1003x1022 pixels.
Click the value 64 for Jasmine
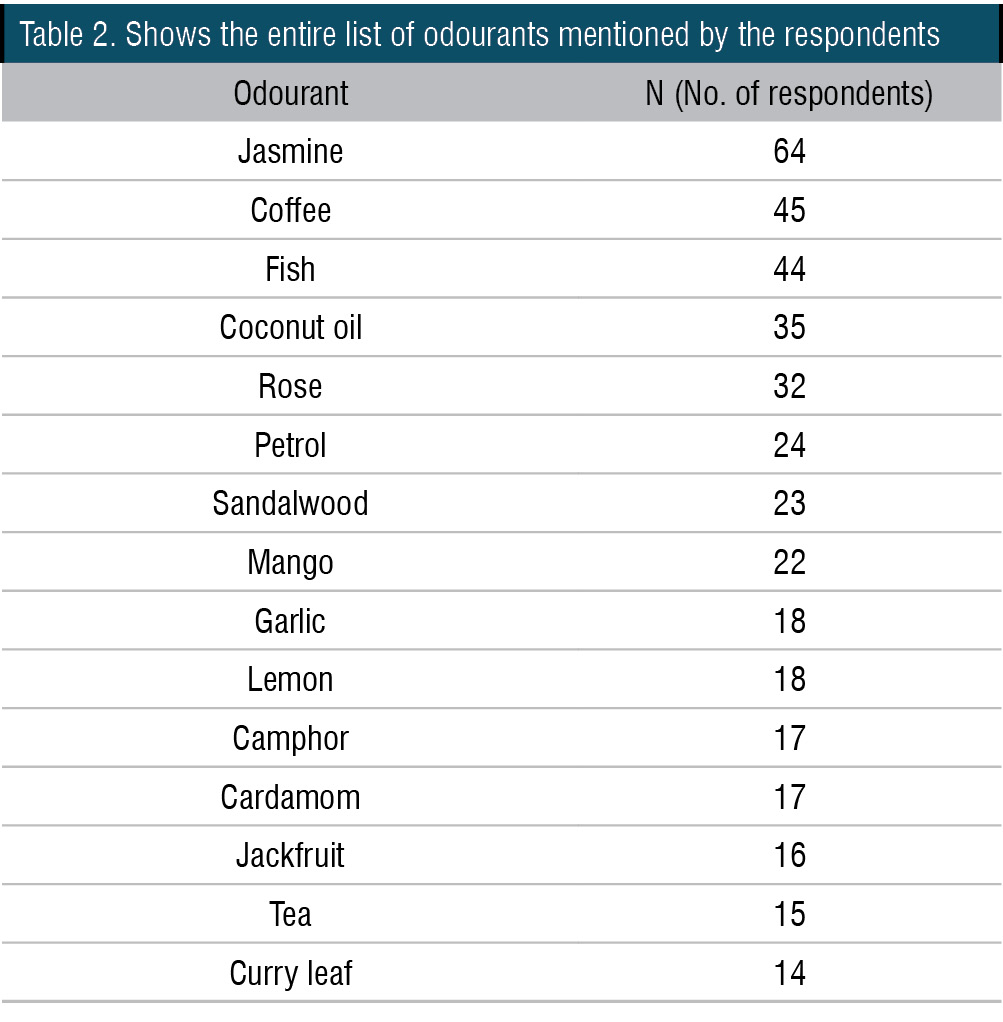click(789, 151)
